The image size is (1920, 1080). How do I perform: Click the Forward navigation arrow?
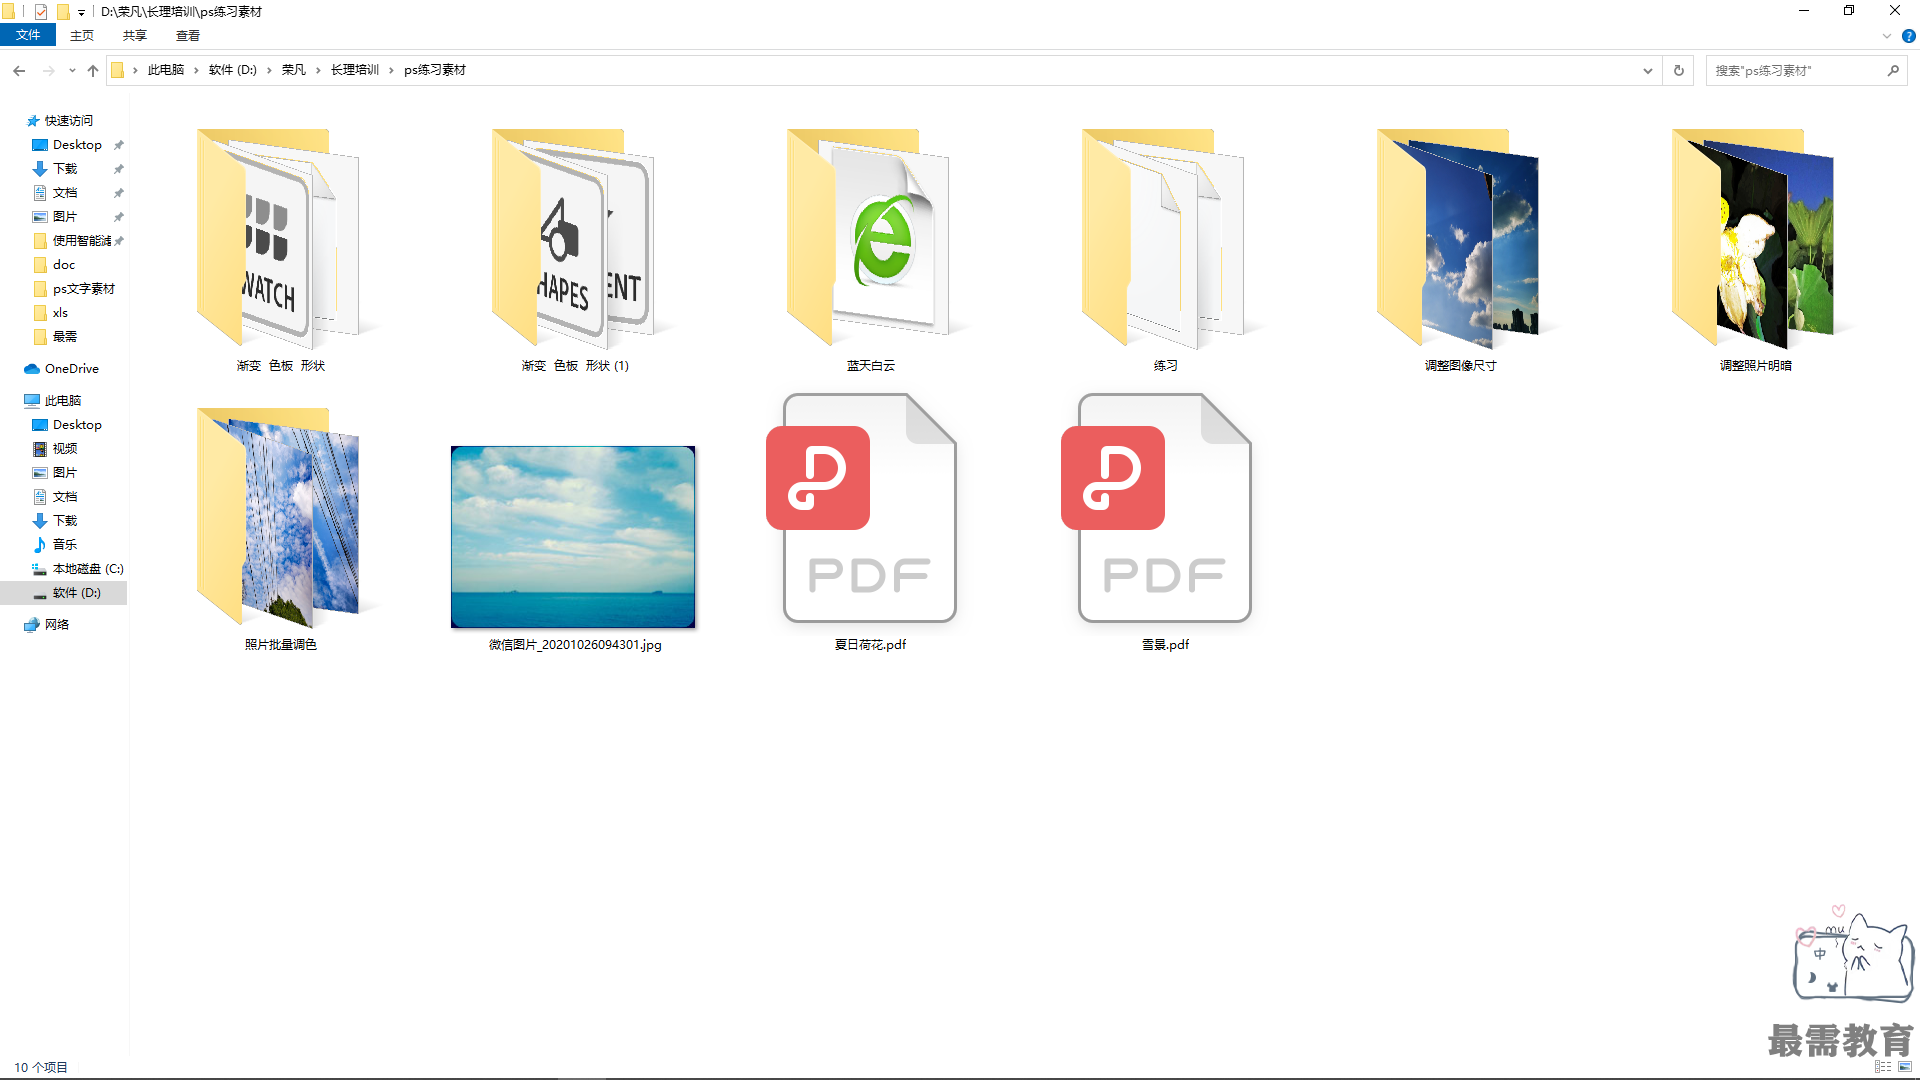coord(48,70)
